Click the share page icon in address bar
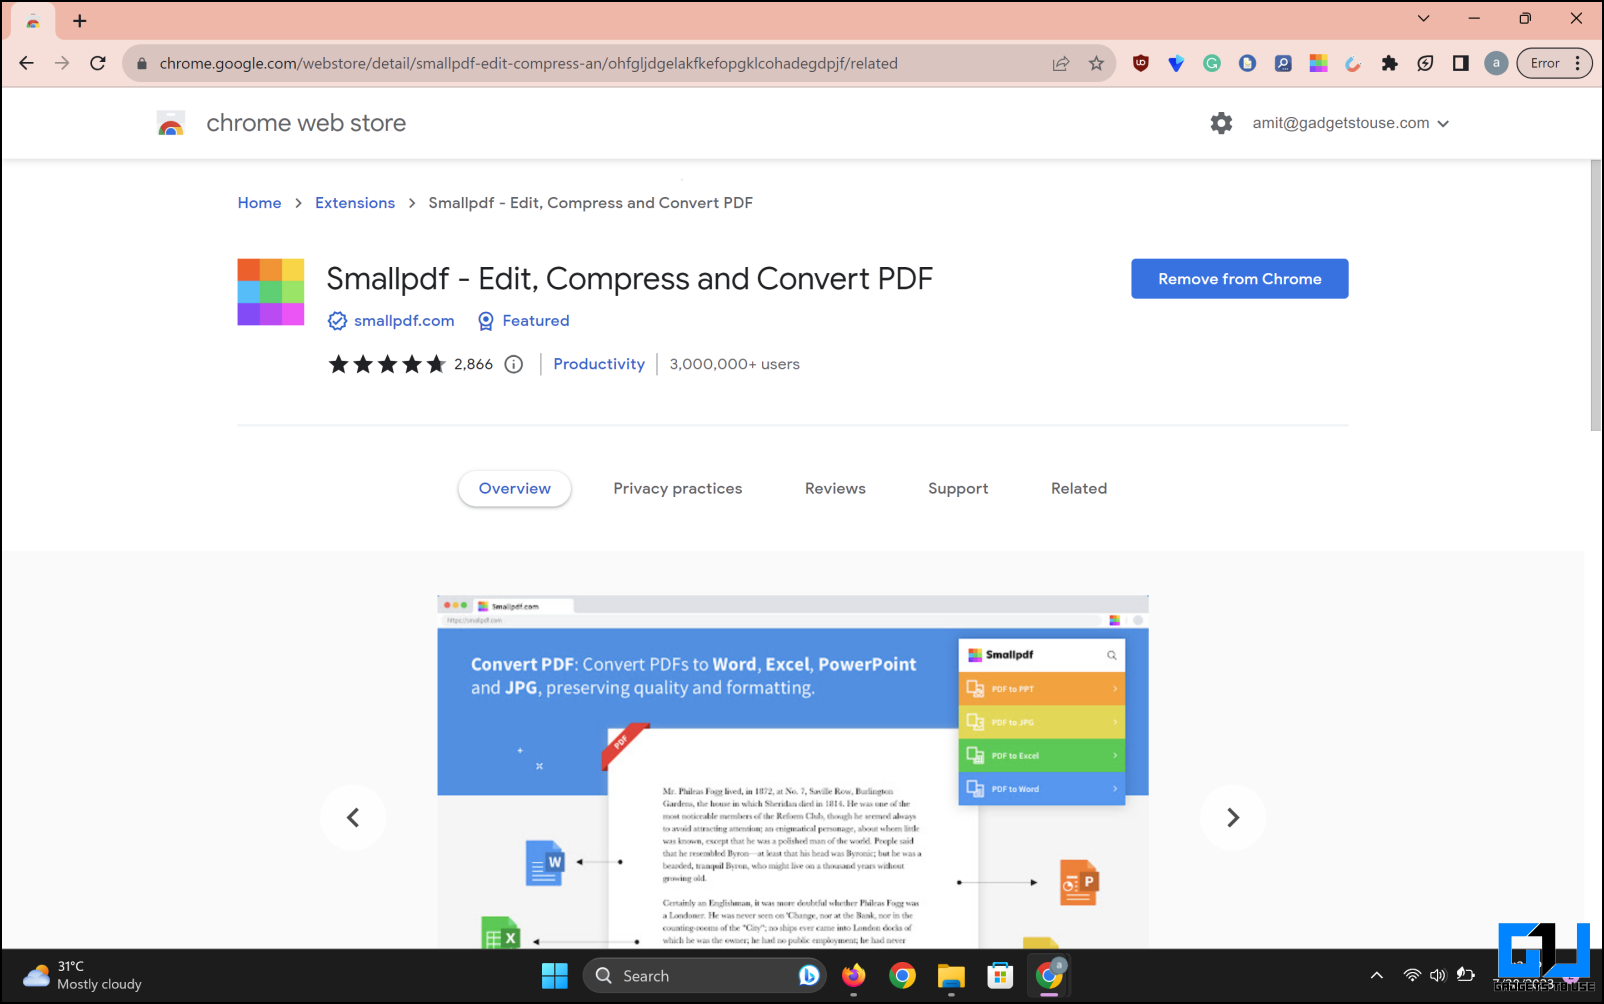 click(1061, 63)
